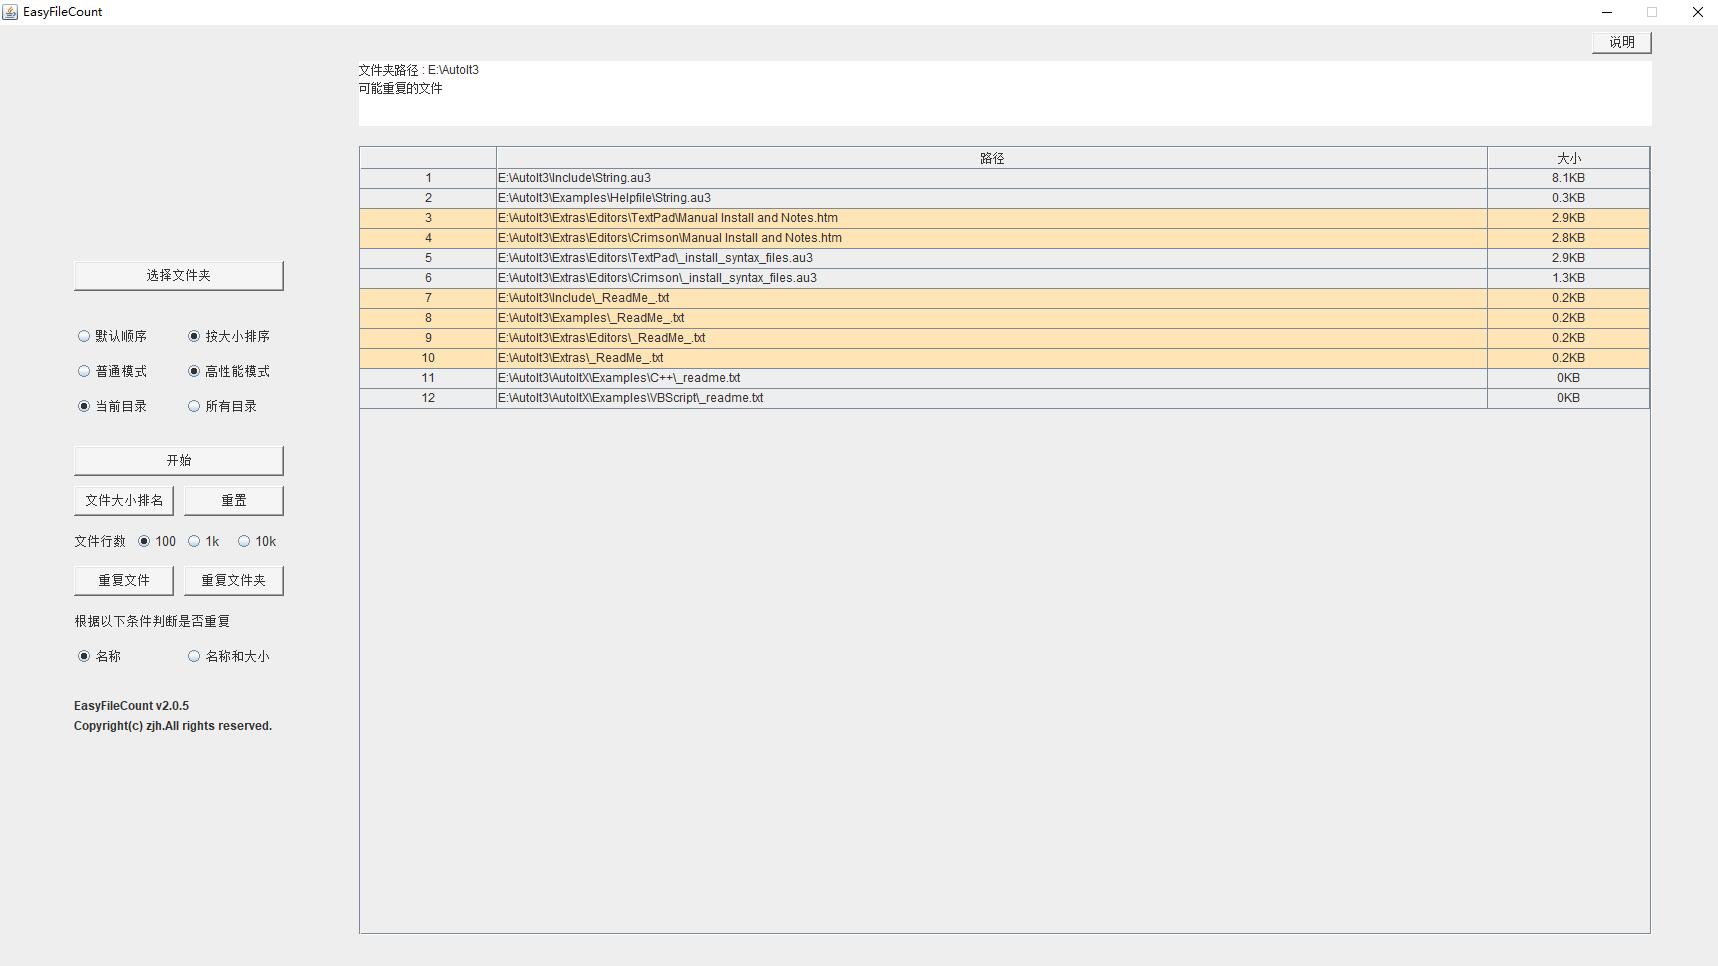The image size is (1718, 966).
Task: Select the 默认顺序 radio option
Action: click(84, 336)
